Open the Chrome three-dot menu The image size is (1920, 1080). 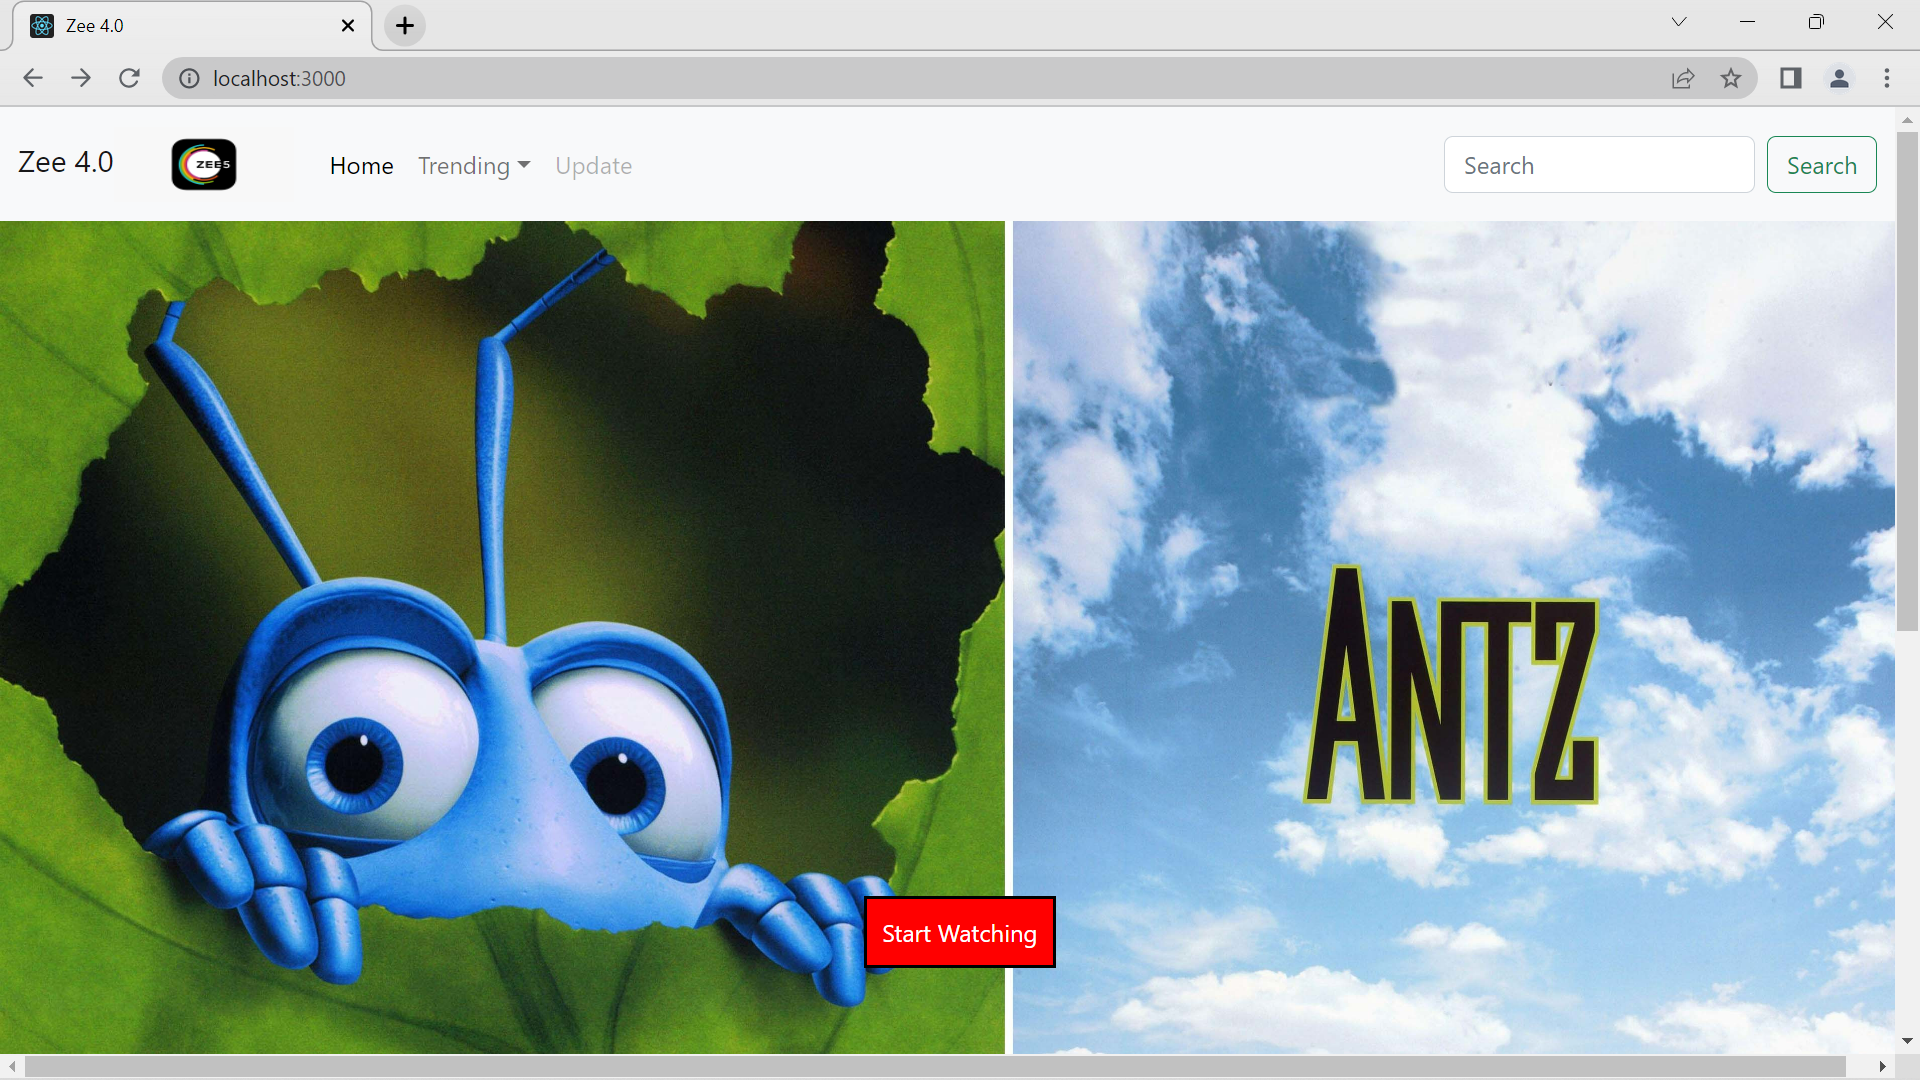1887,78
